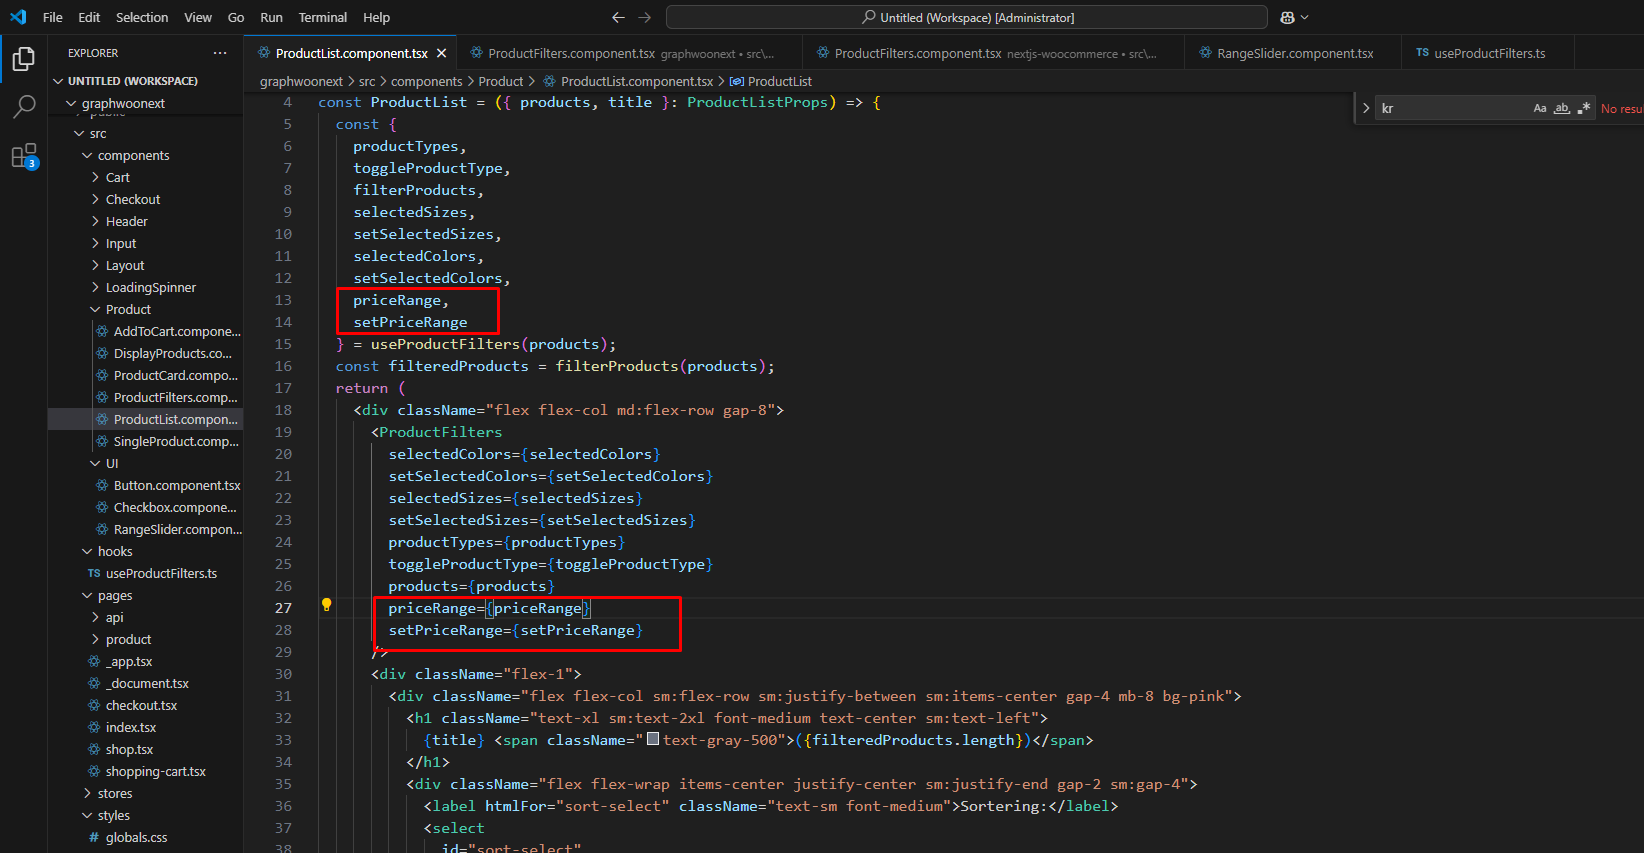The height and width of the screenshot is (853, 1644).
Task: Click the Copilot icon in title bar
Action: [1288, 17]
